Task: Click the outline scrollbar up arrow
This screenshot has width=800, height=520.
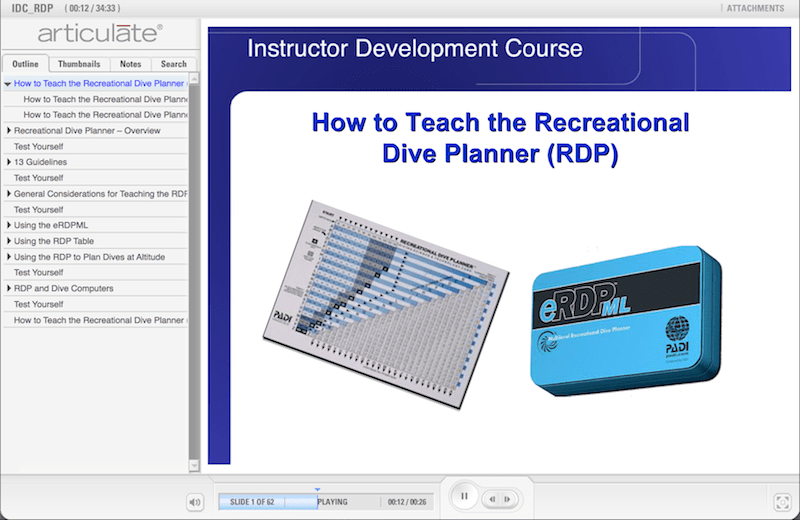Action: (194, 79)
